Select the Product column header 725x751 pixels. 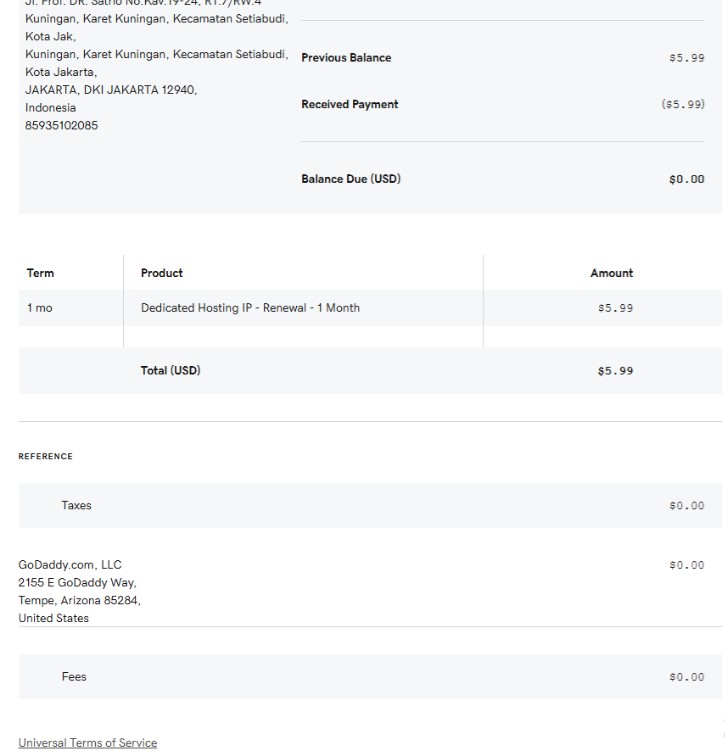[x=162, y=273]
